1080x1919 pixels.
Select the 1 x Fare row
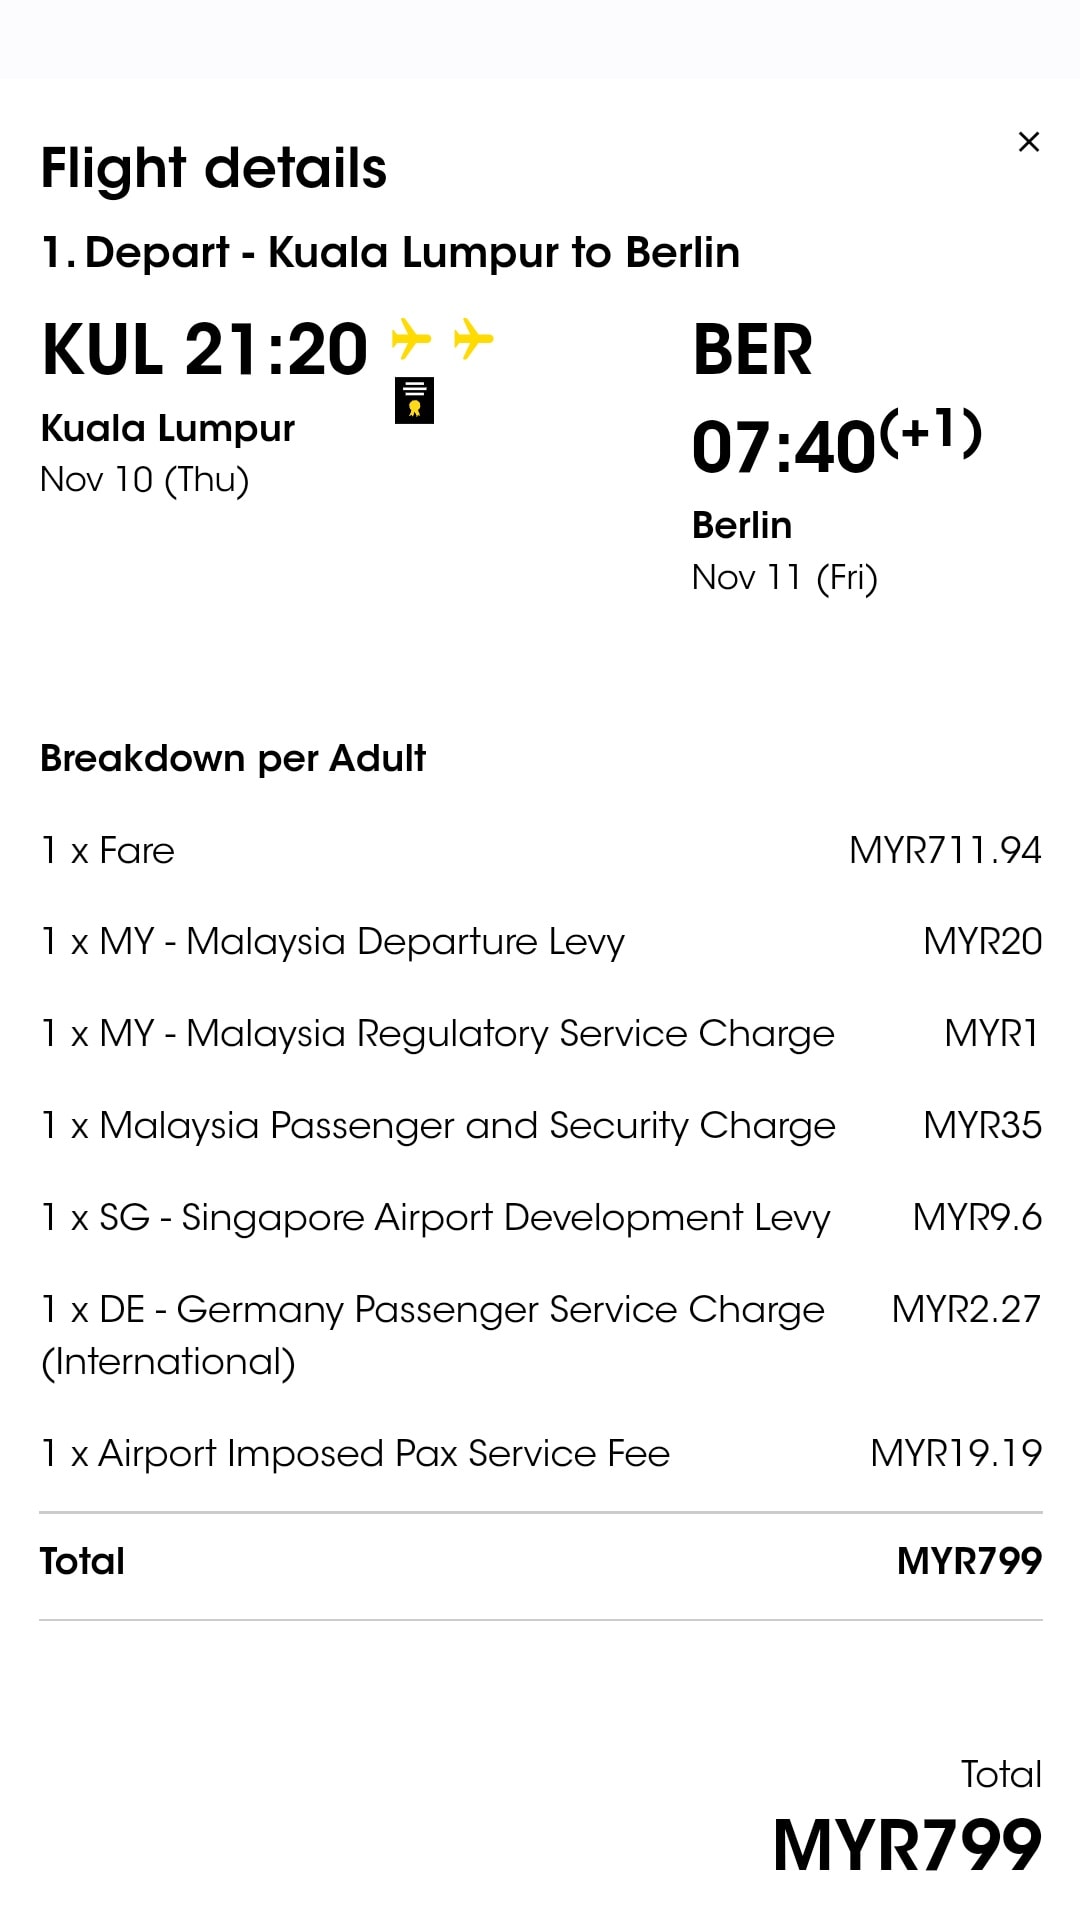coord(541,850)
